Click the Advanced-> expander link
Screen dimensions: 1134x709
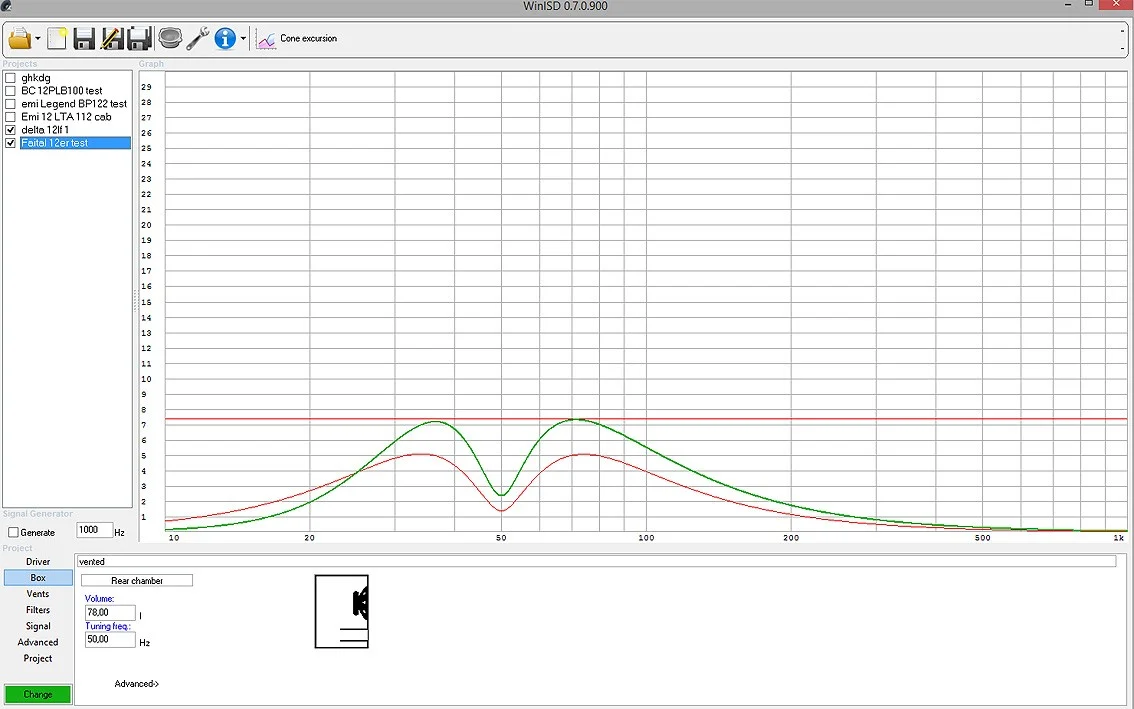point(137,684)
